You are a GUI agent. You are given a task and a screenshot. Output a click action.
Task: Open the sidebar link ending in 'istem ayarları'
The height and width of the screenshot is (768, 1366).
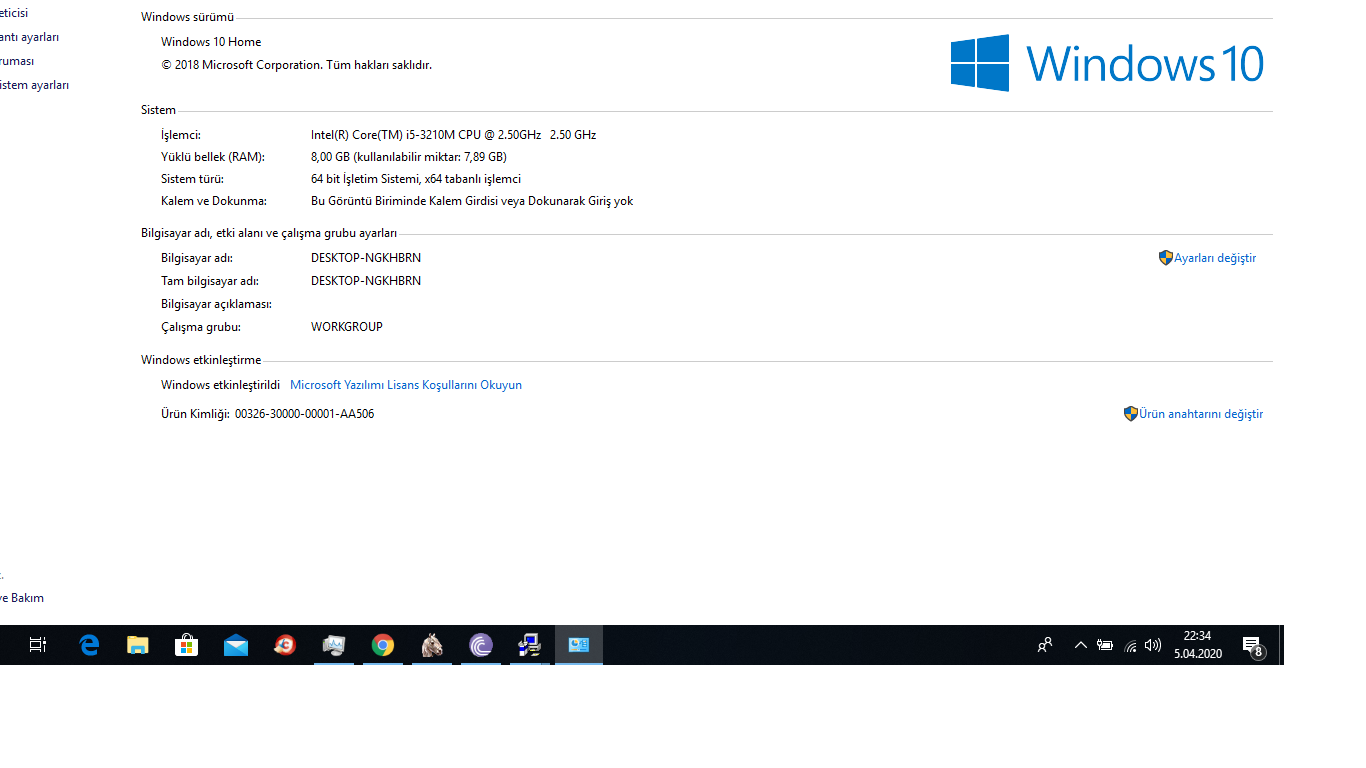pyautogui.click(x=35, y=85)
